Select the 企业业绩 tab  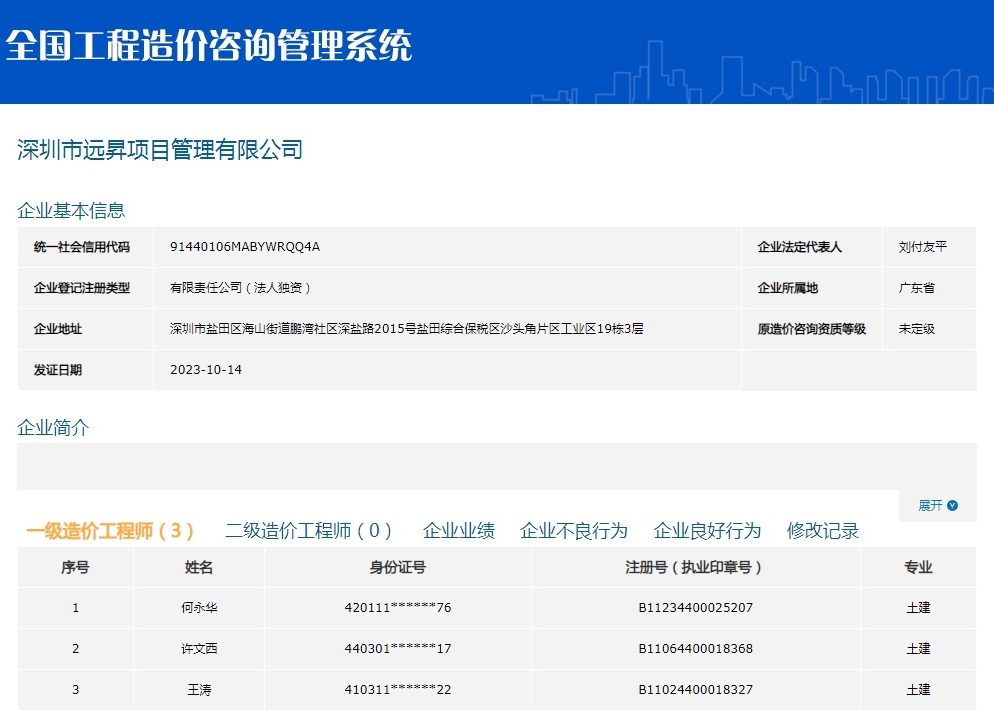click(459, 531)
